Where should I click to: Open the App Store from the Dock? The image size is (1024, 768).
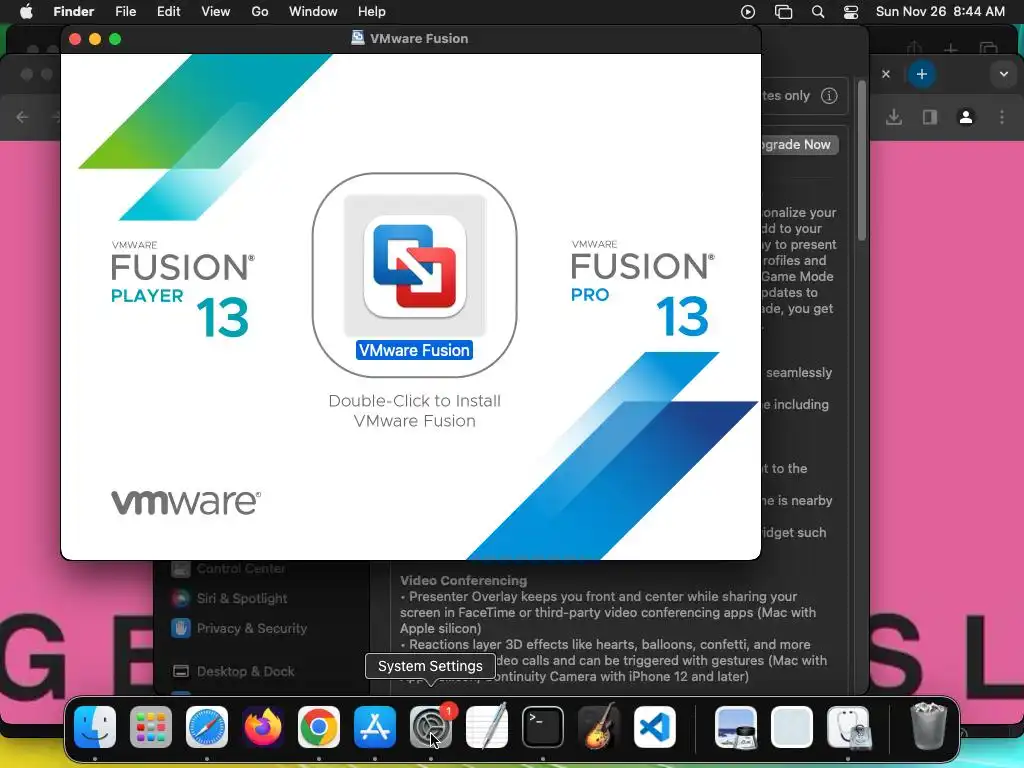click(x=375, y=727)
